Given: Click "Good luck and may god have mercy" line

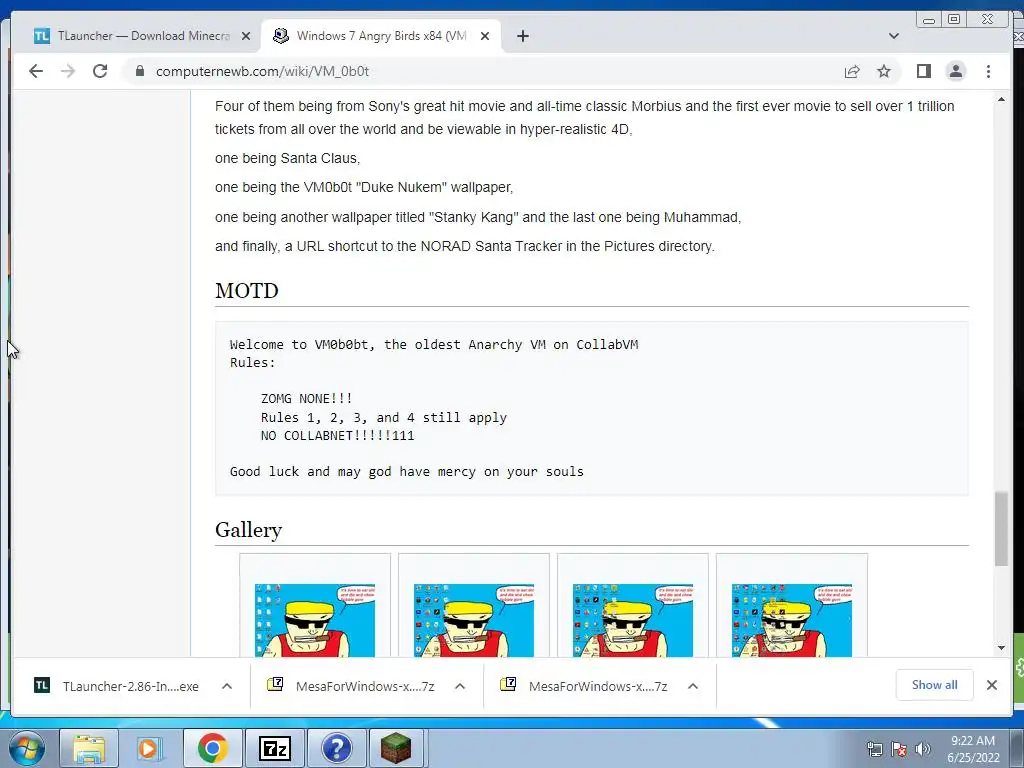Looking at the screenshot, I should [x=407, y=472].
